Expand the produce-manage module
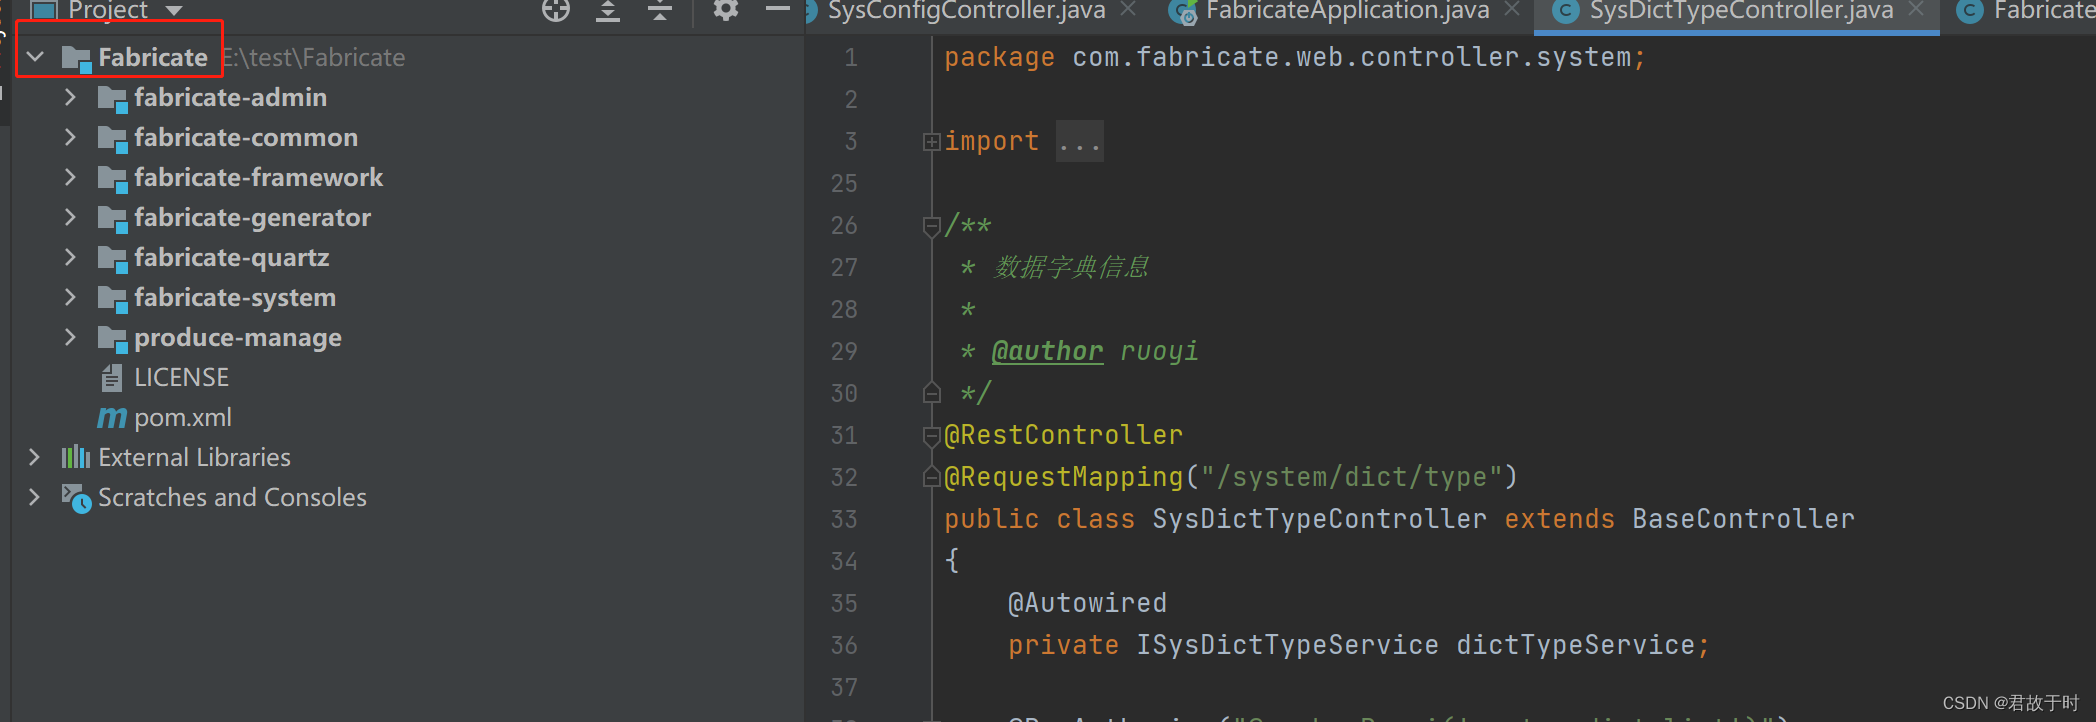Screen dimensions: 2096x722 [70, 337]
